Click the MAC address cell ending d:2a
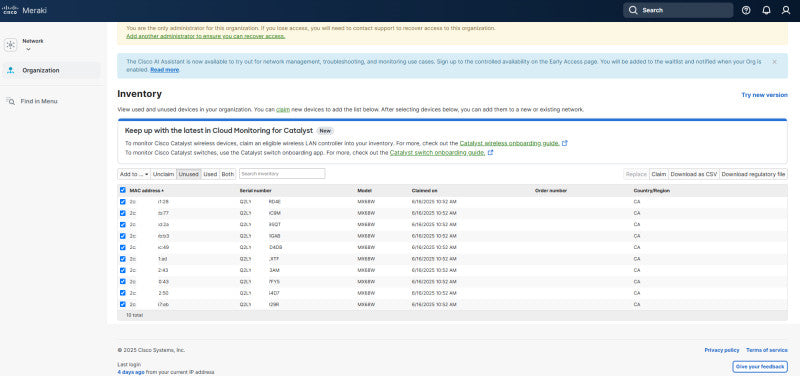This screenshot has height=376, width=800. coord(149,224)
